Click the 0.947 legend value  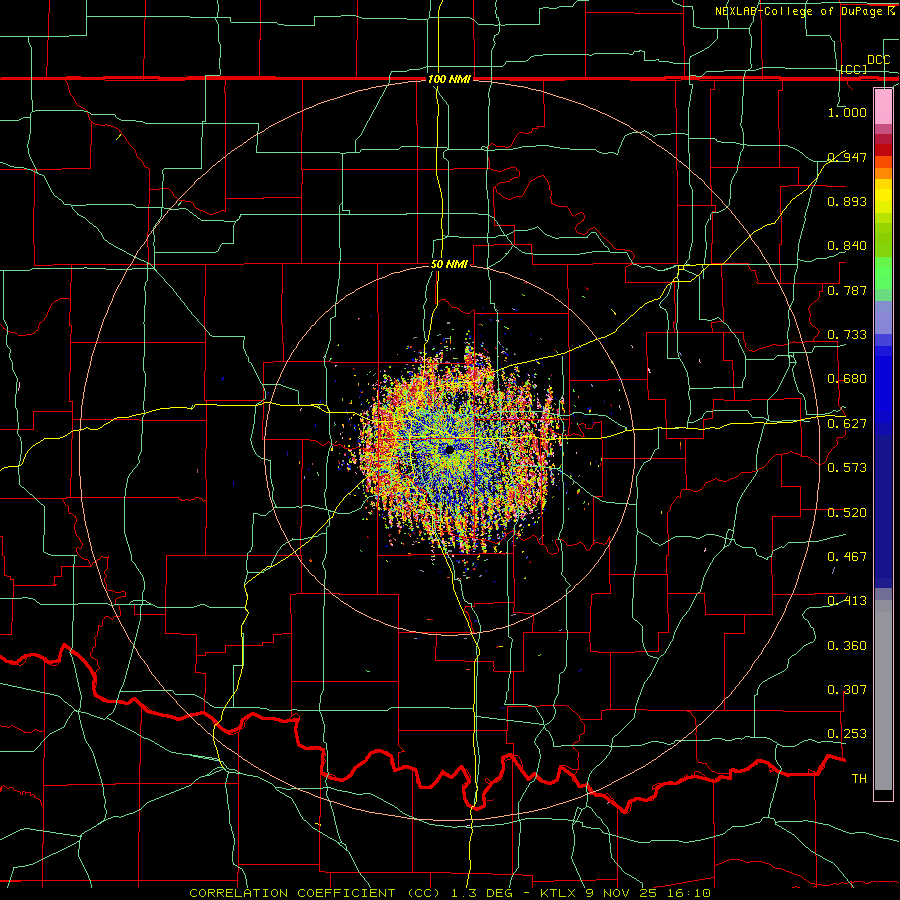click(x=847, y=157)
